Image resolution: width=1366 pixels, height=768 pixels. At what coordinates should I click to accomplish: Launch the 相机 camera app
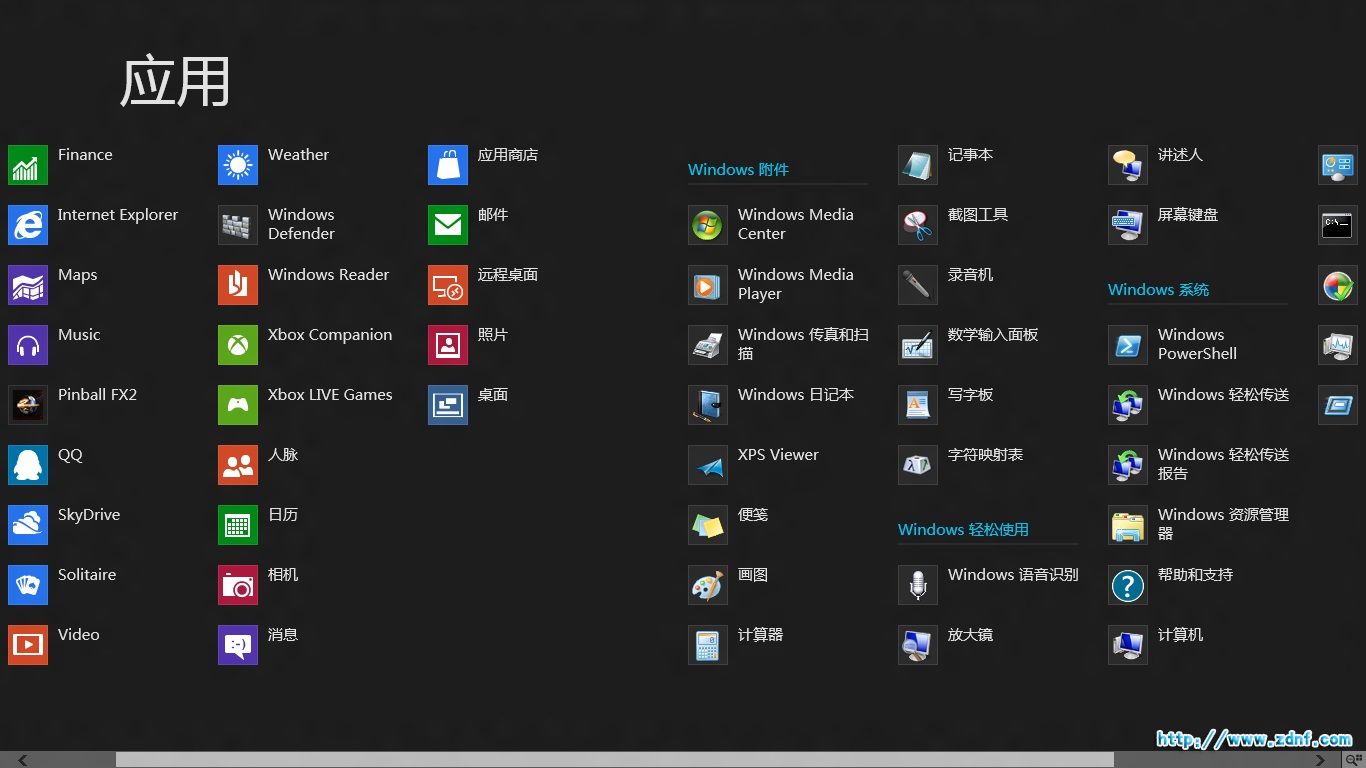click(x=238, y=585)
